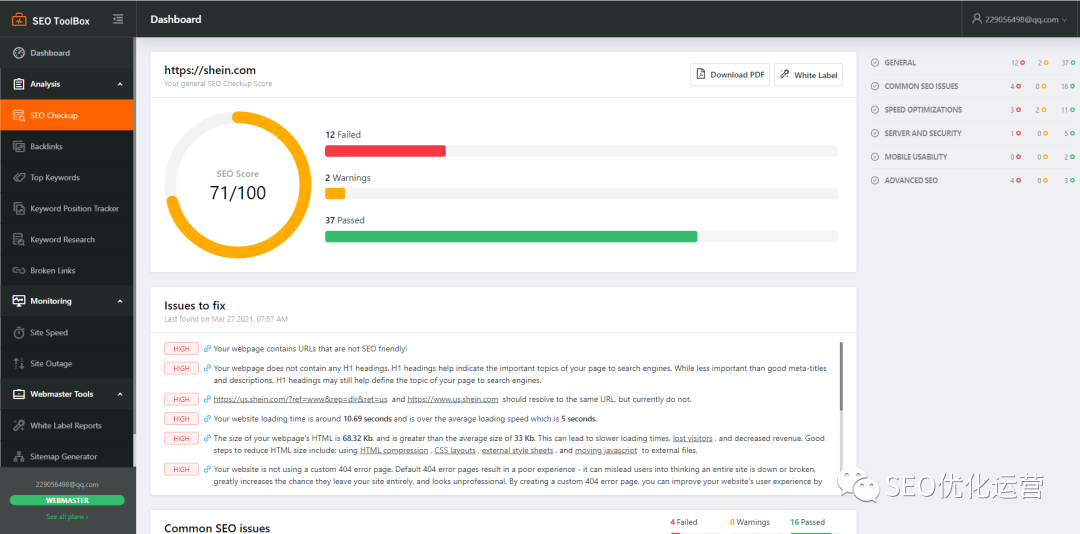Screen dimensions: 1080x534
Task: Open Dashboard in the sidebar
Action: pos(67,53)
